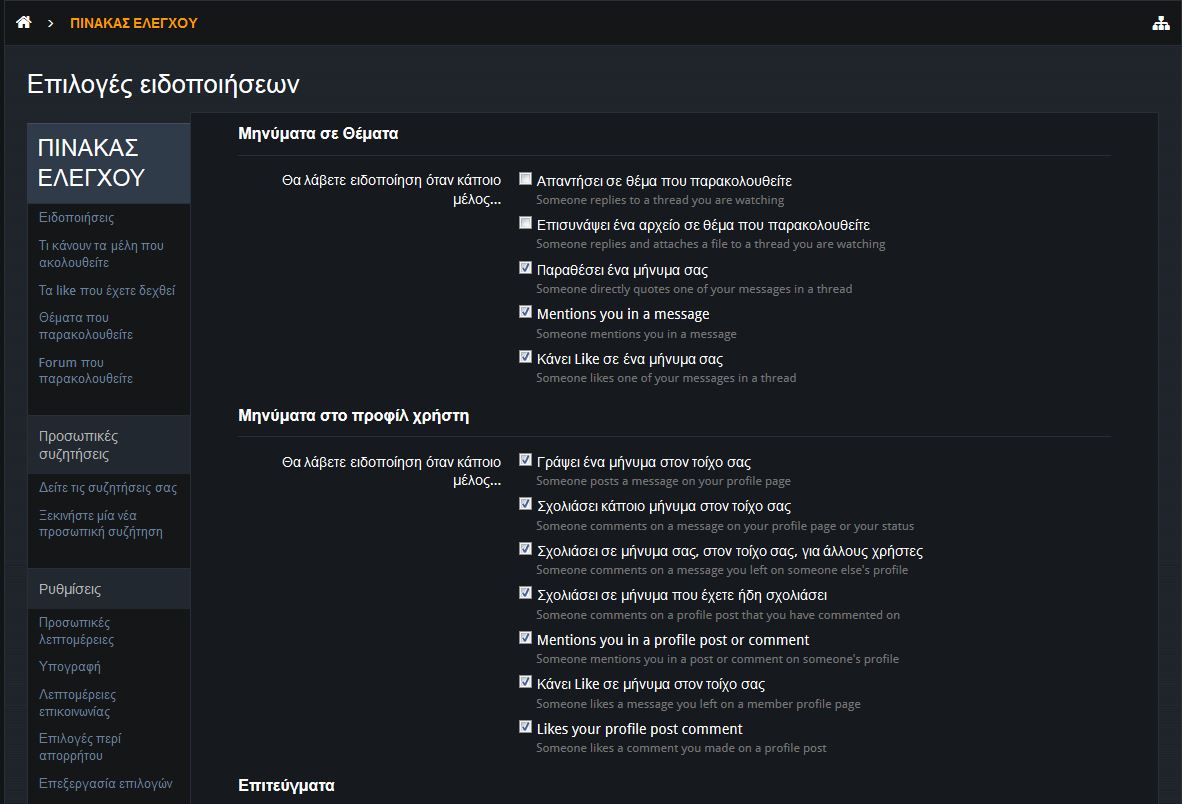Screen dimensions: 1182x804
Task: Uncheck 'Γράψει ένα μήνυμα στον τοίχο σας'
Action: tap(525, 460)
